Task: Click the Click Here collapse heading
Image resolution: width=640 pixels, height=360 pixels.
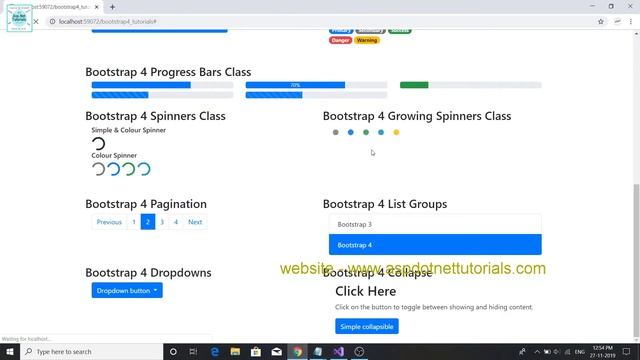Action: 365,291
